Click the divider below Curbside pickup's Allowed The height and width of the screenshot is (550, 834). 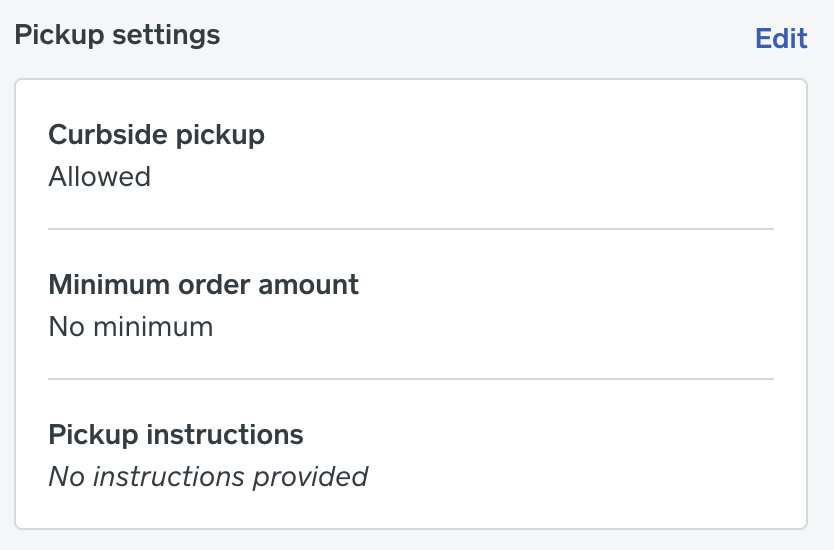411,229
